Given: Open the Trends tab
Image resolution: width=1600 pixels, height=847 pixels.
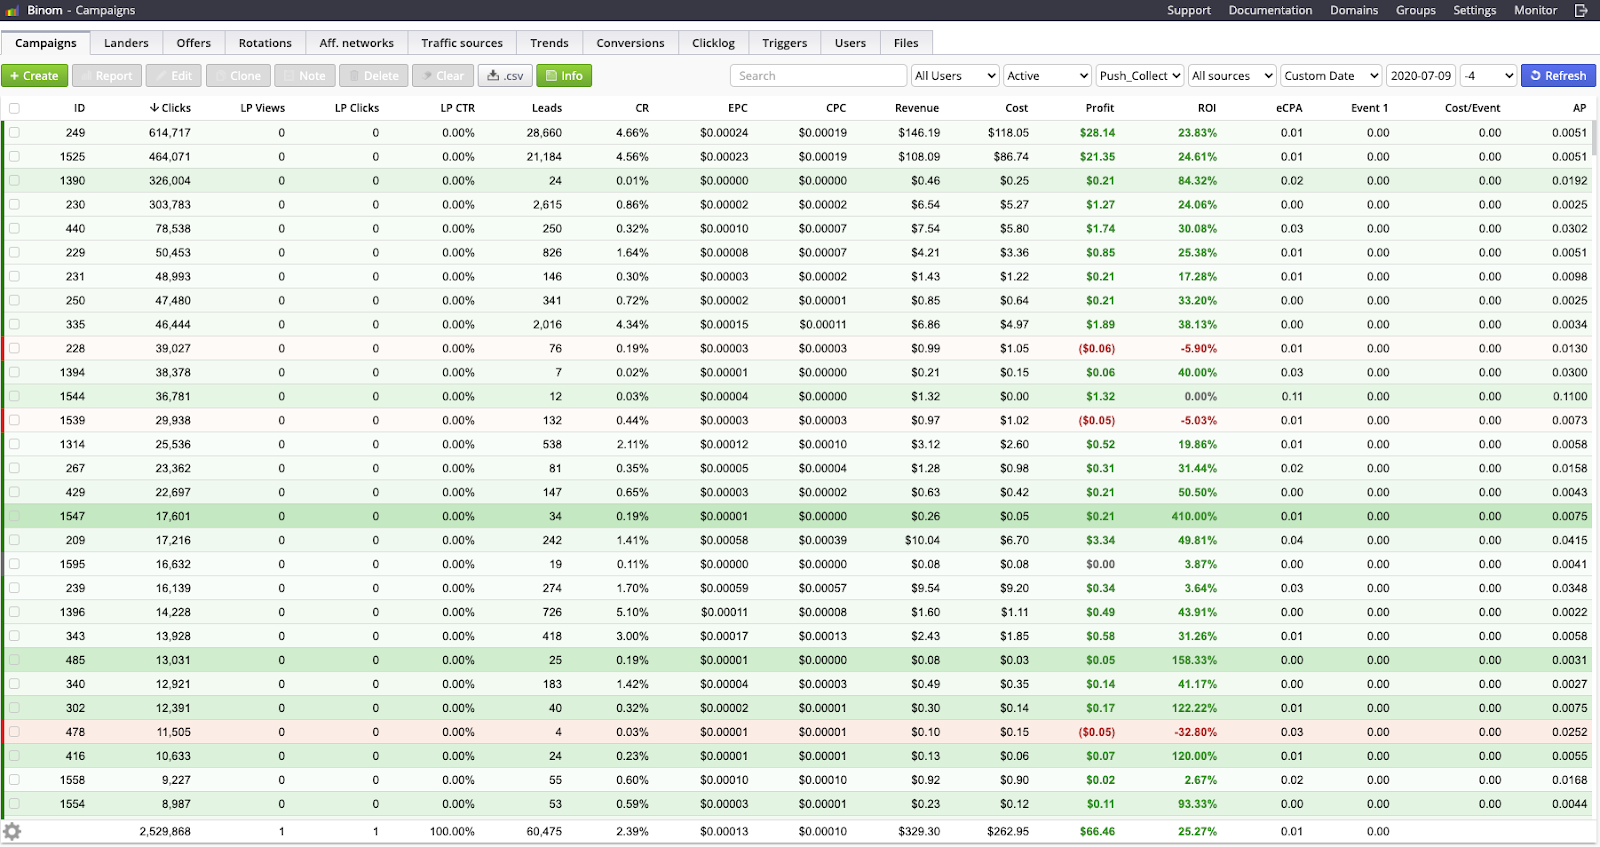Looking at the screenshot, I should click(549, 43).
